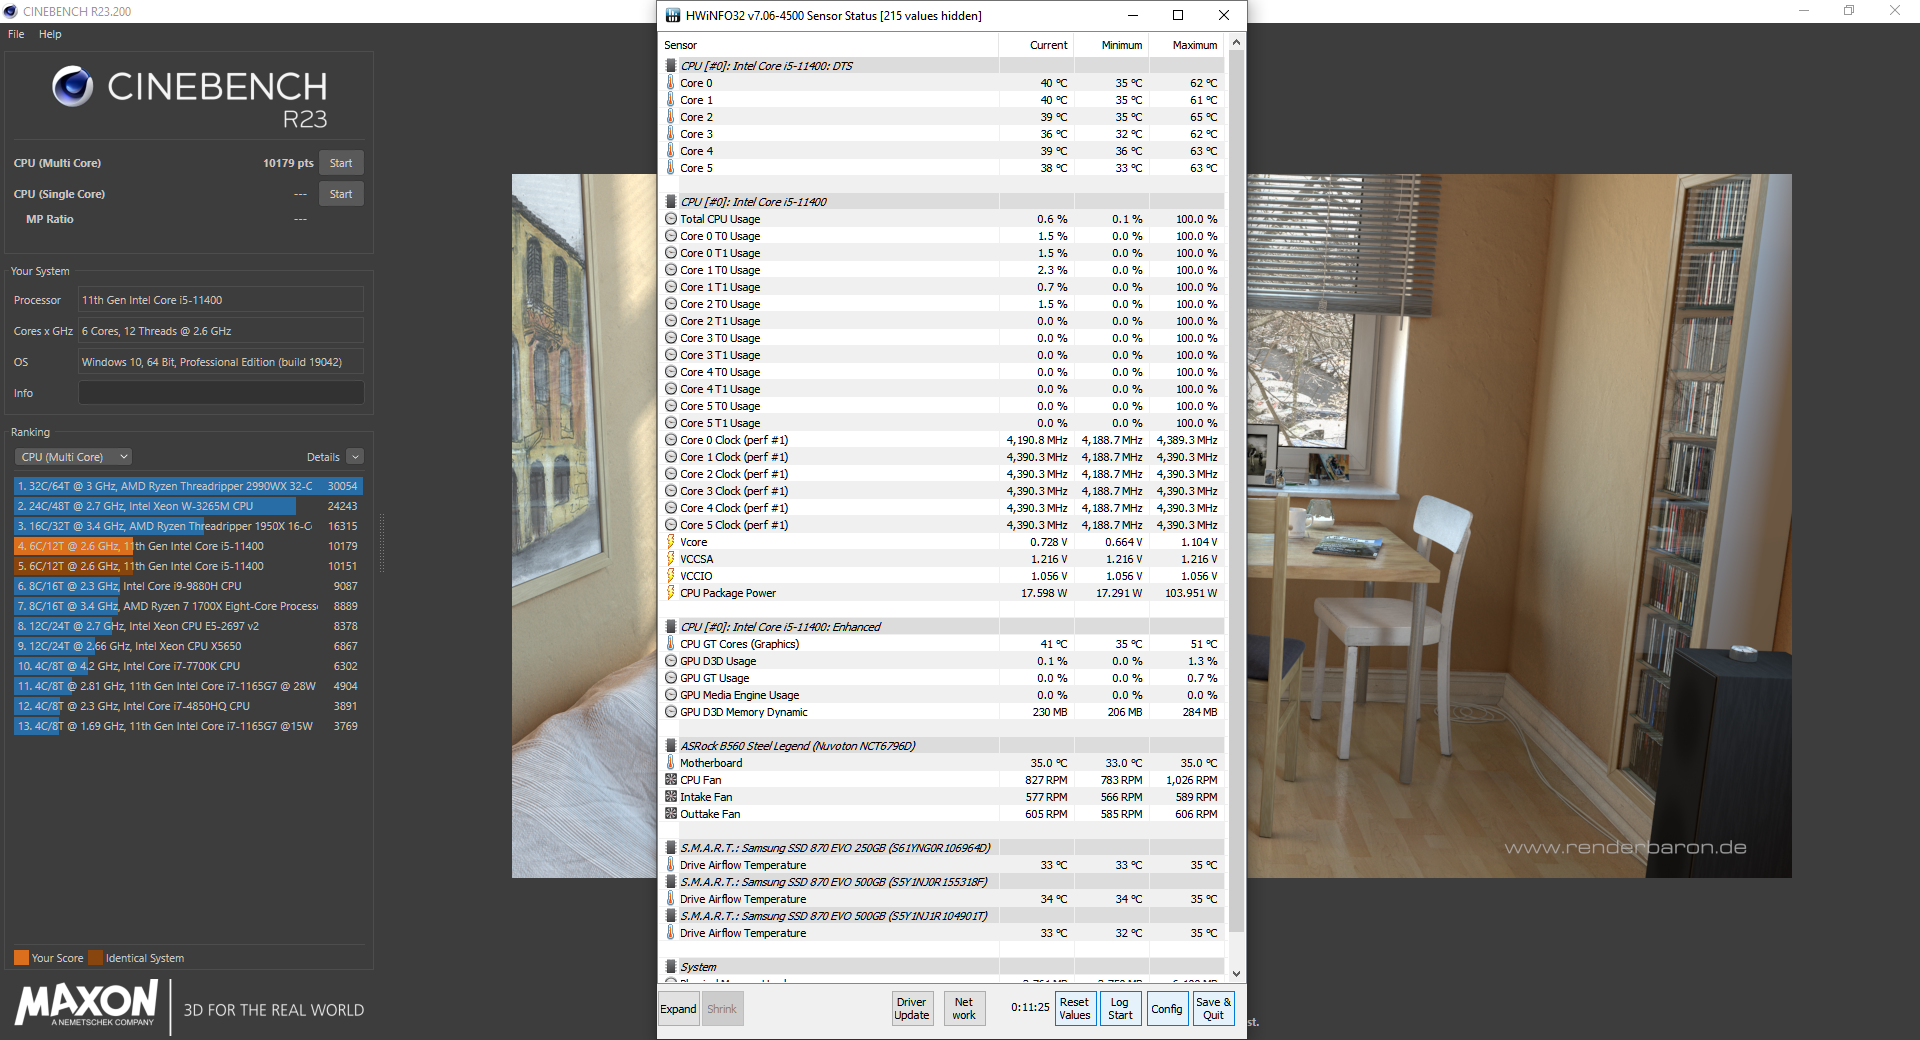This screenshot has height=1040, width=1920.
Task: Click the gauge icon beside Core 3 T1 Usage
Action: coord(671,355)
